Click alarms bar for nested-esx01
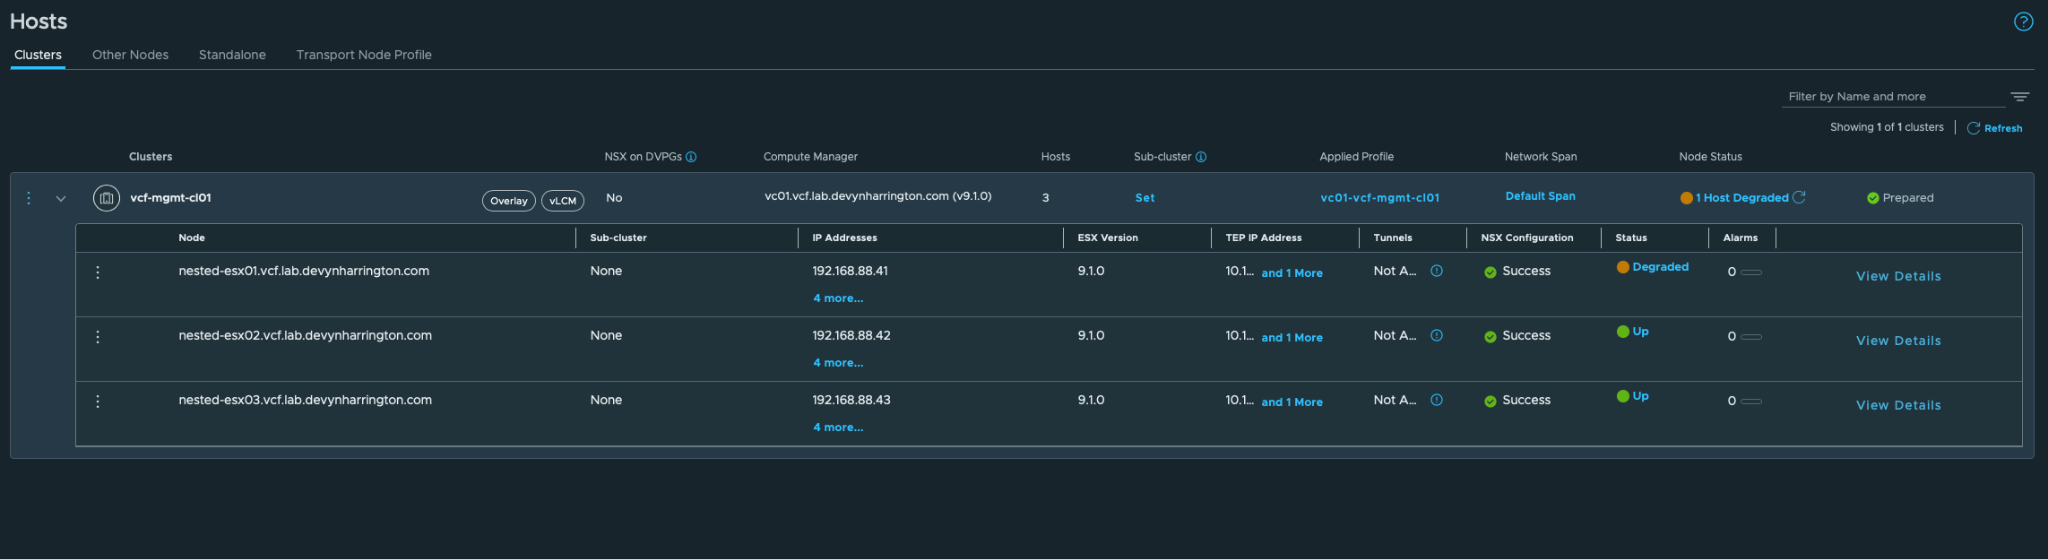 [x=1751, y=272]
